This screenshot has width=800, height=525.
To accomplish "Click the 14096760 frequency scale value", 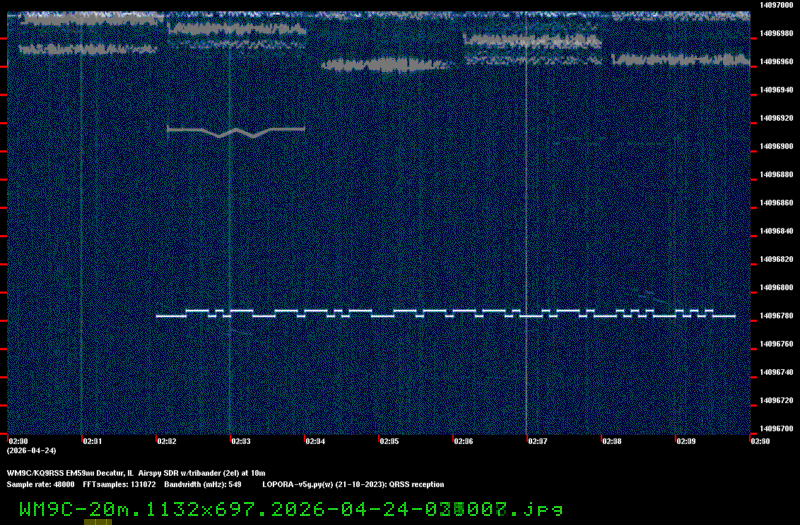I will (776, 344).
